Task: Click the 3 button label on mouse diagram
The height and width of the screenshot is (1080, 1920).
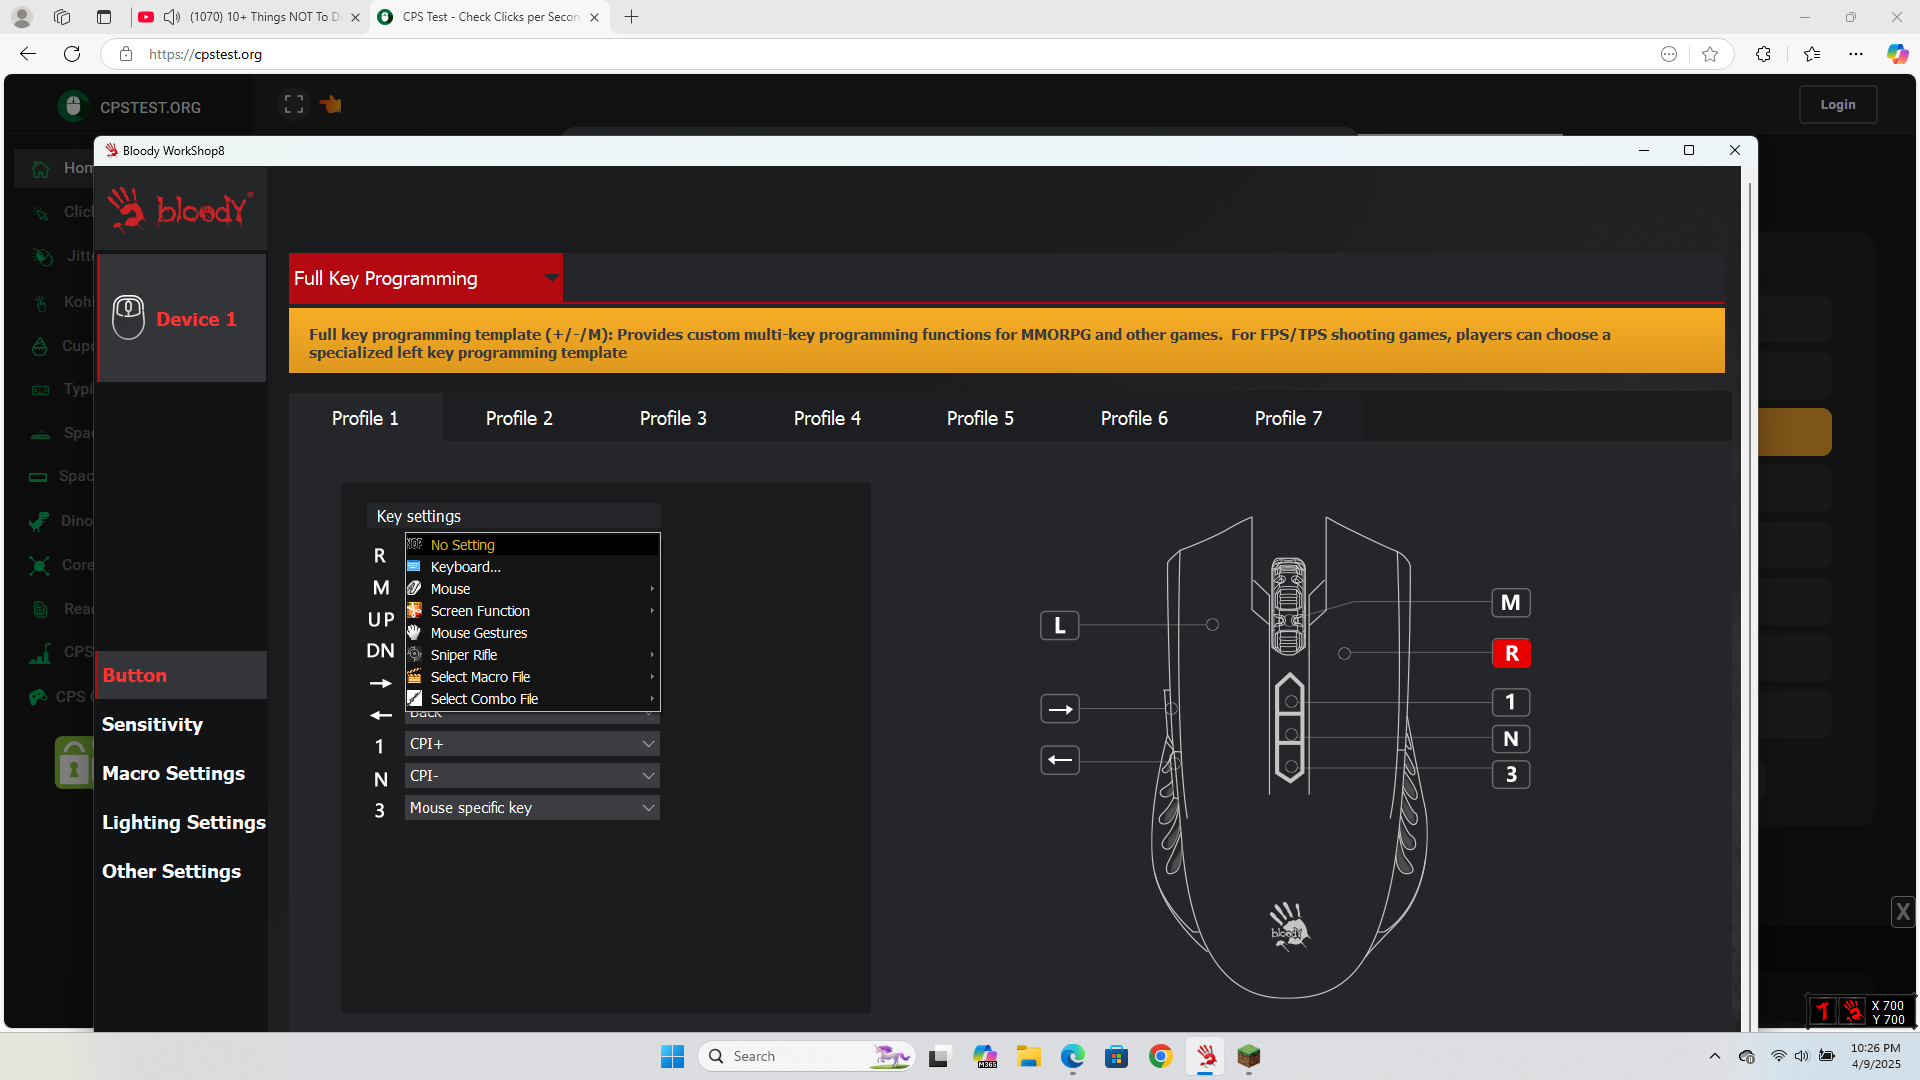Action: pyautogui.click(x=1511, y=774)
